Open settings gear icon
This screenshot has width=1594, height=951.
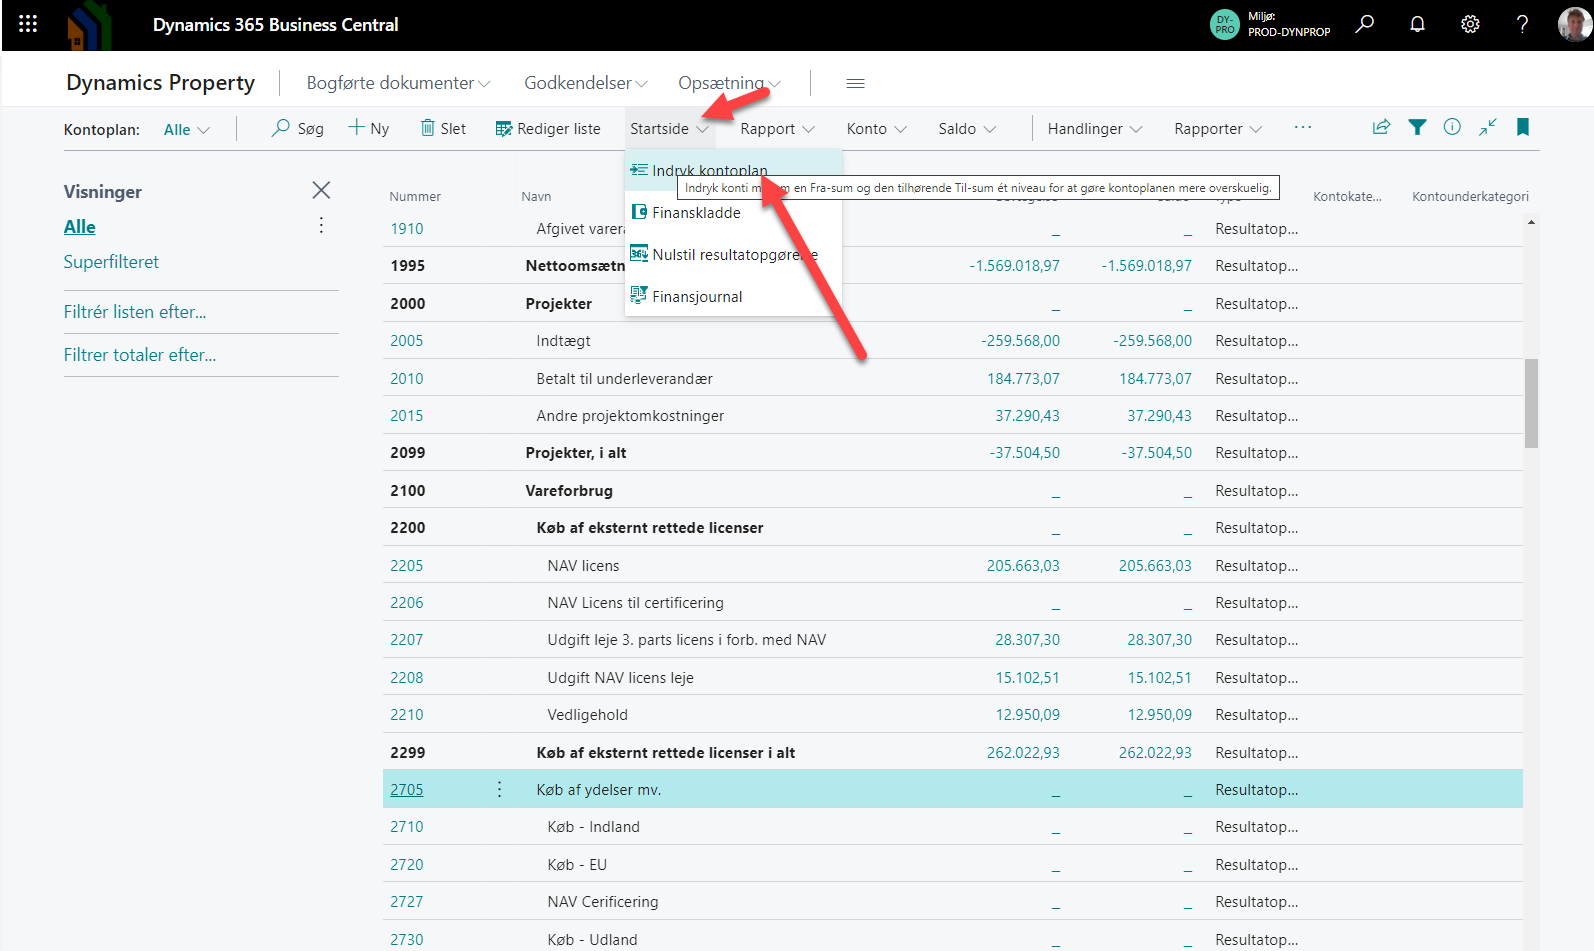[x=1470, y=24]
